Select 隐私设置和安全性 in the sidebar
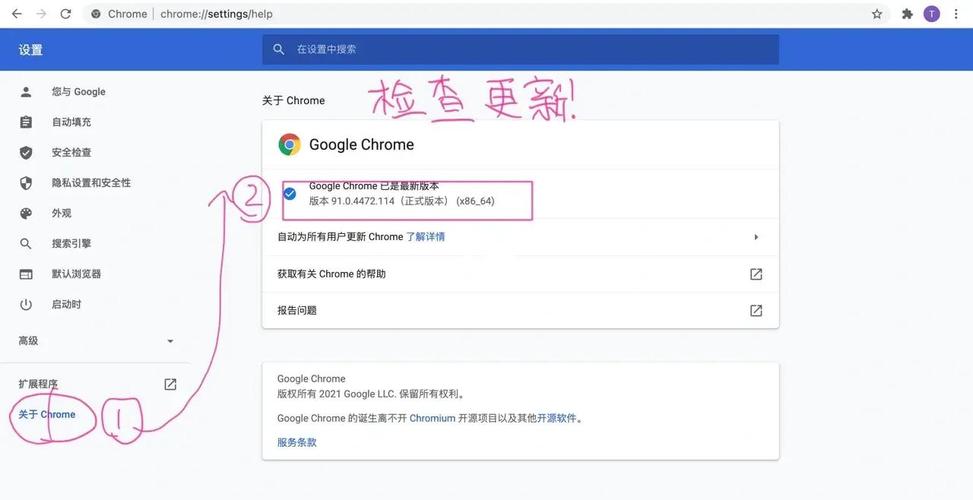The width and height of the screenshot is (973, 500). [x=91, y=183]
